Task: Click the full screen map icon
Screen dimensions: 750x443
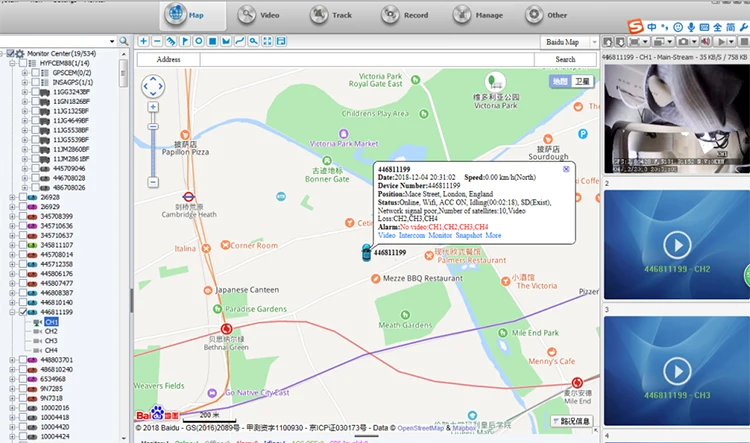Action: (267, 42)
